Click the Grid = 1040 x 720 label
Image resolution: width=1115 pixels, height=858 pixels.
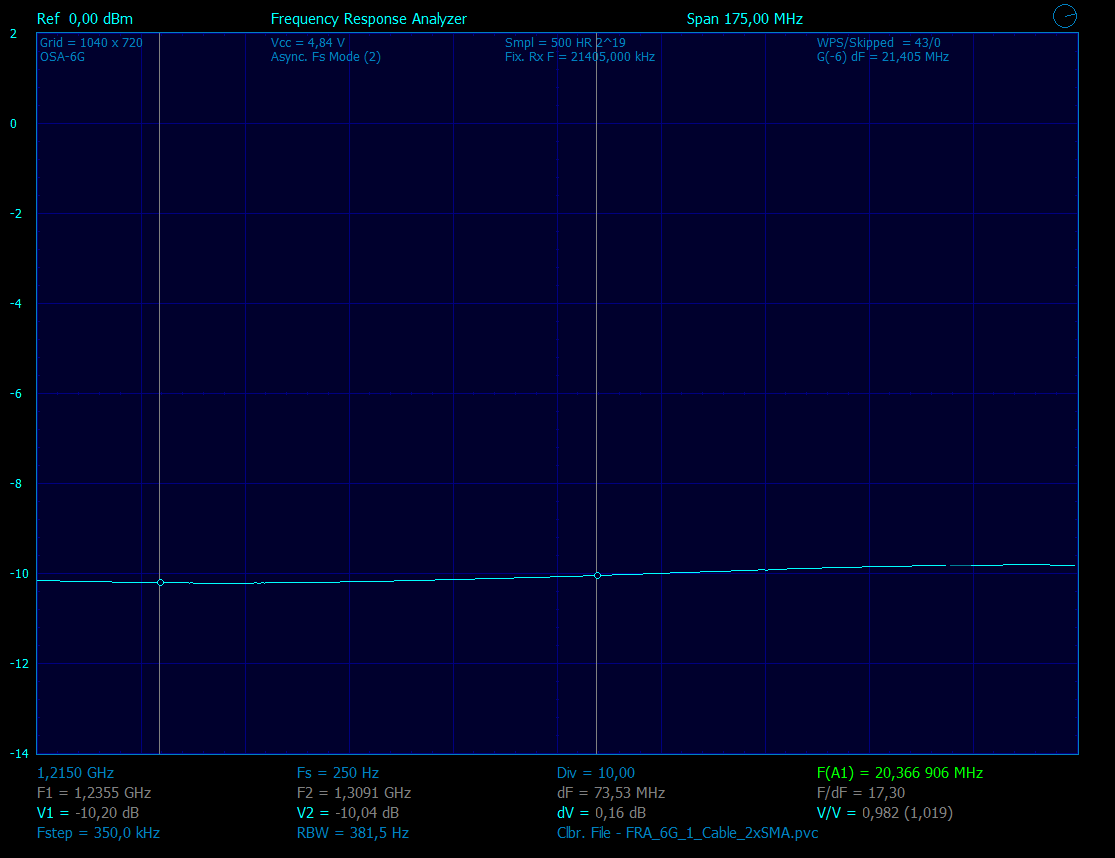(x=90, y=43)
